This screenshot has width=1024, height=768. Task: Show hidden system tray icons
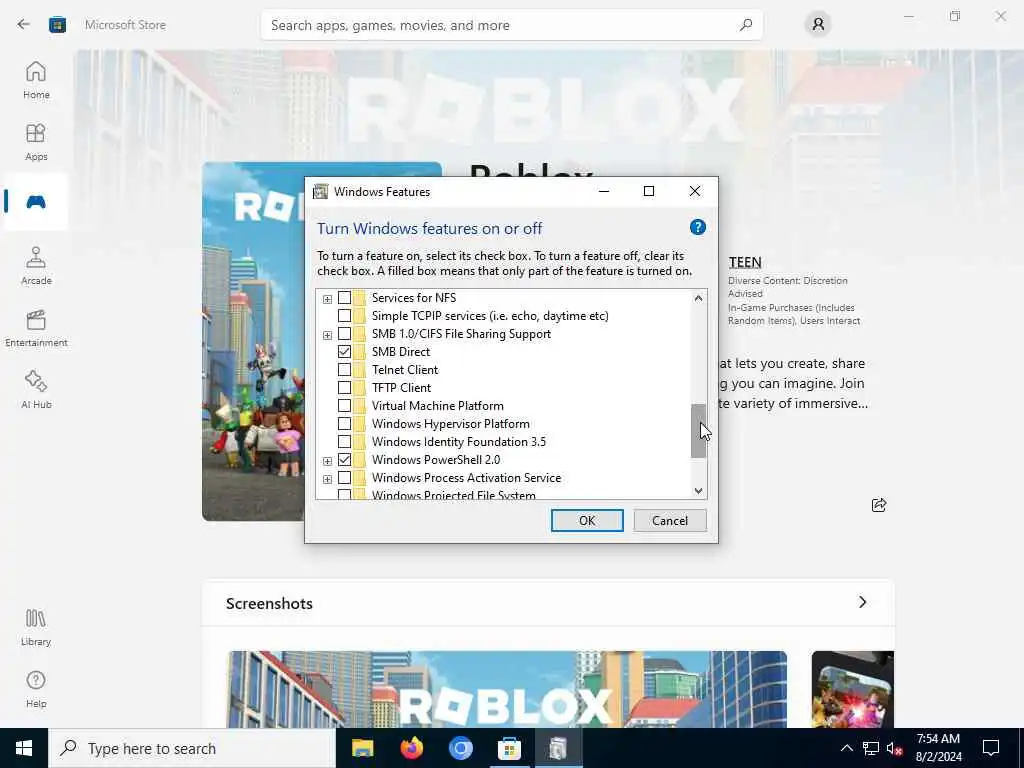(846, 748)
